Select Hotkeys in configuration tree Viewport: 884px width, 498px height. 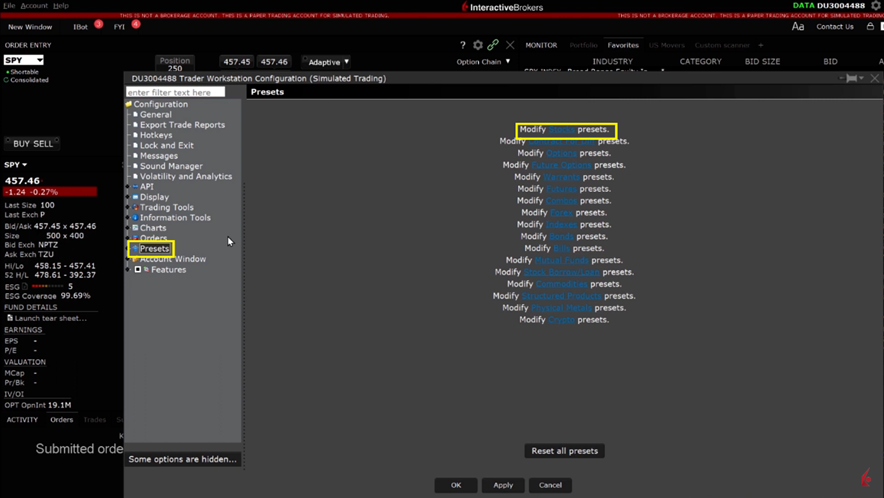tap(156, 135)
